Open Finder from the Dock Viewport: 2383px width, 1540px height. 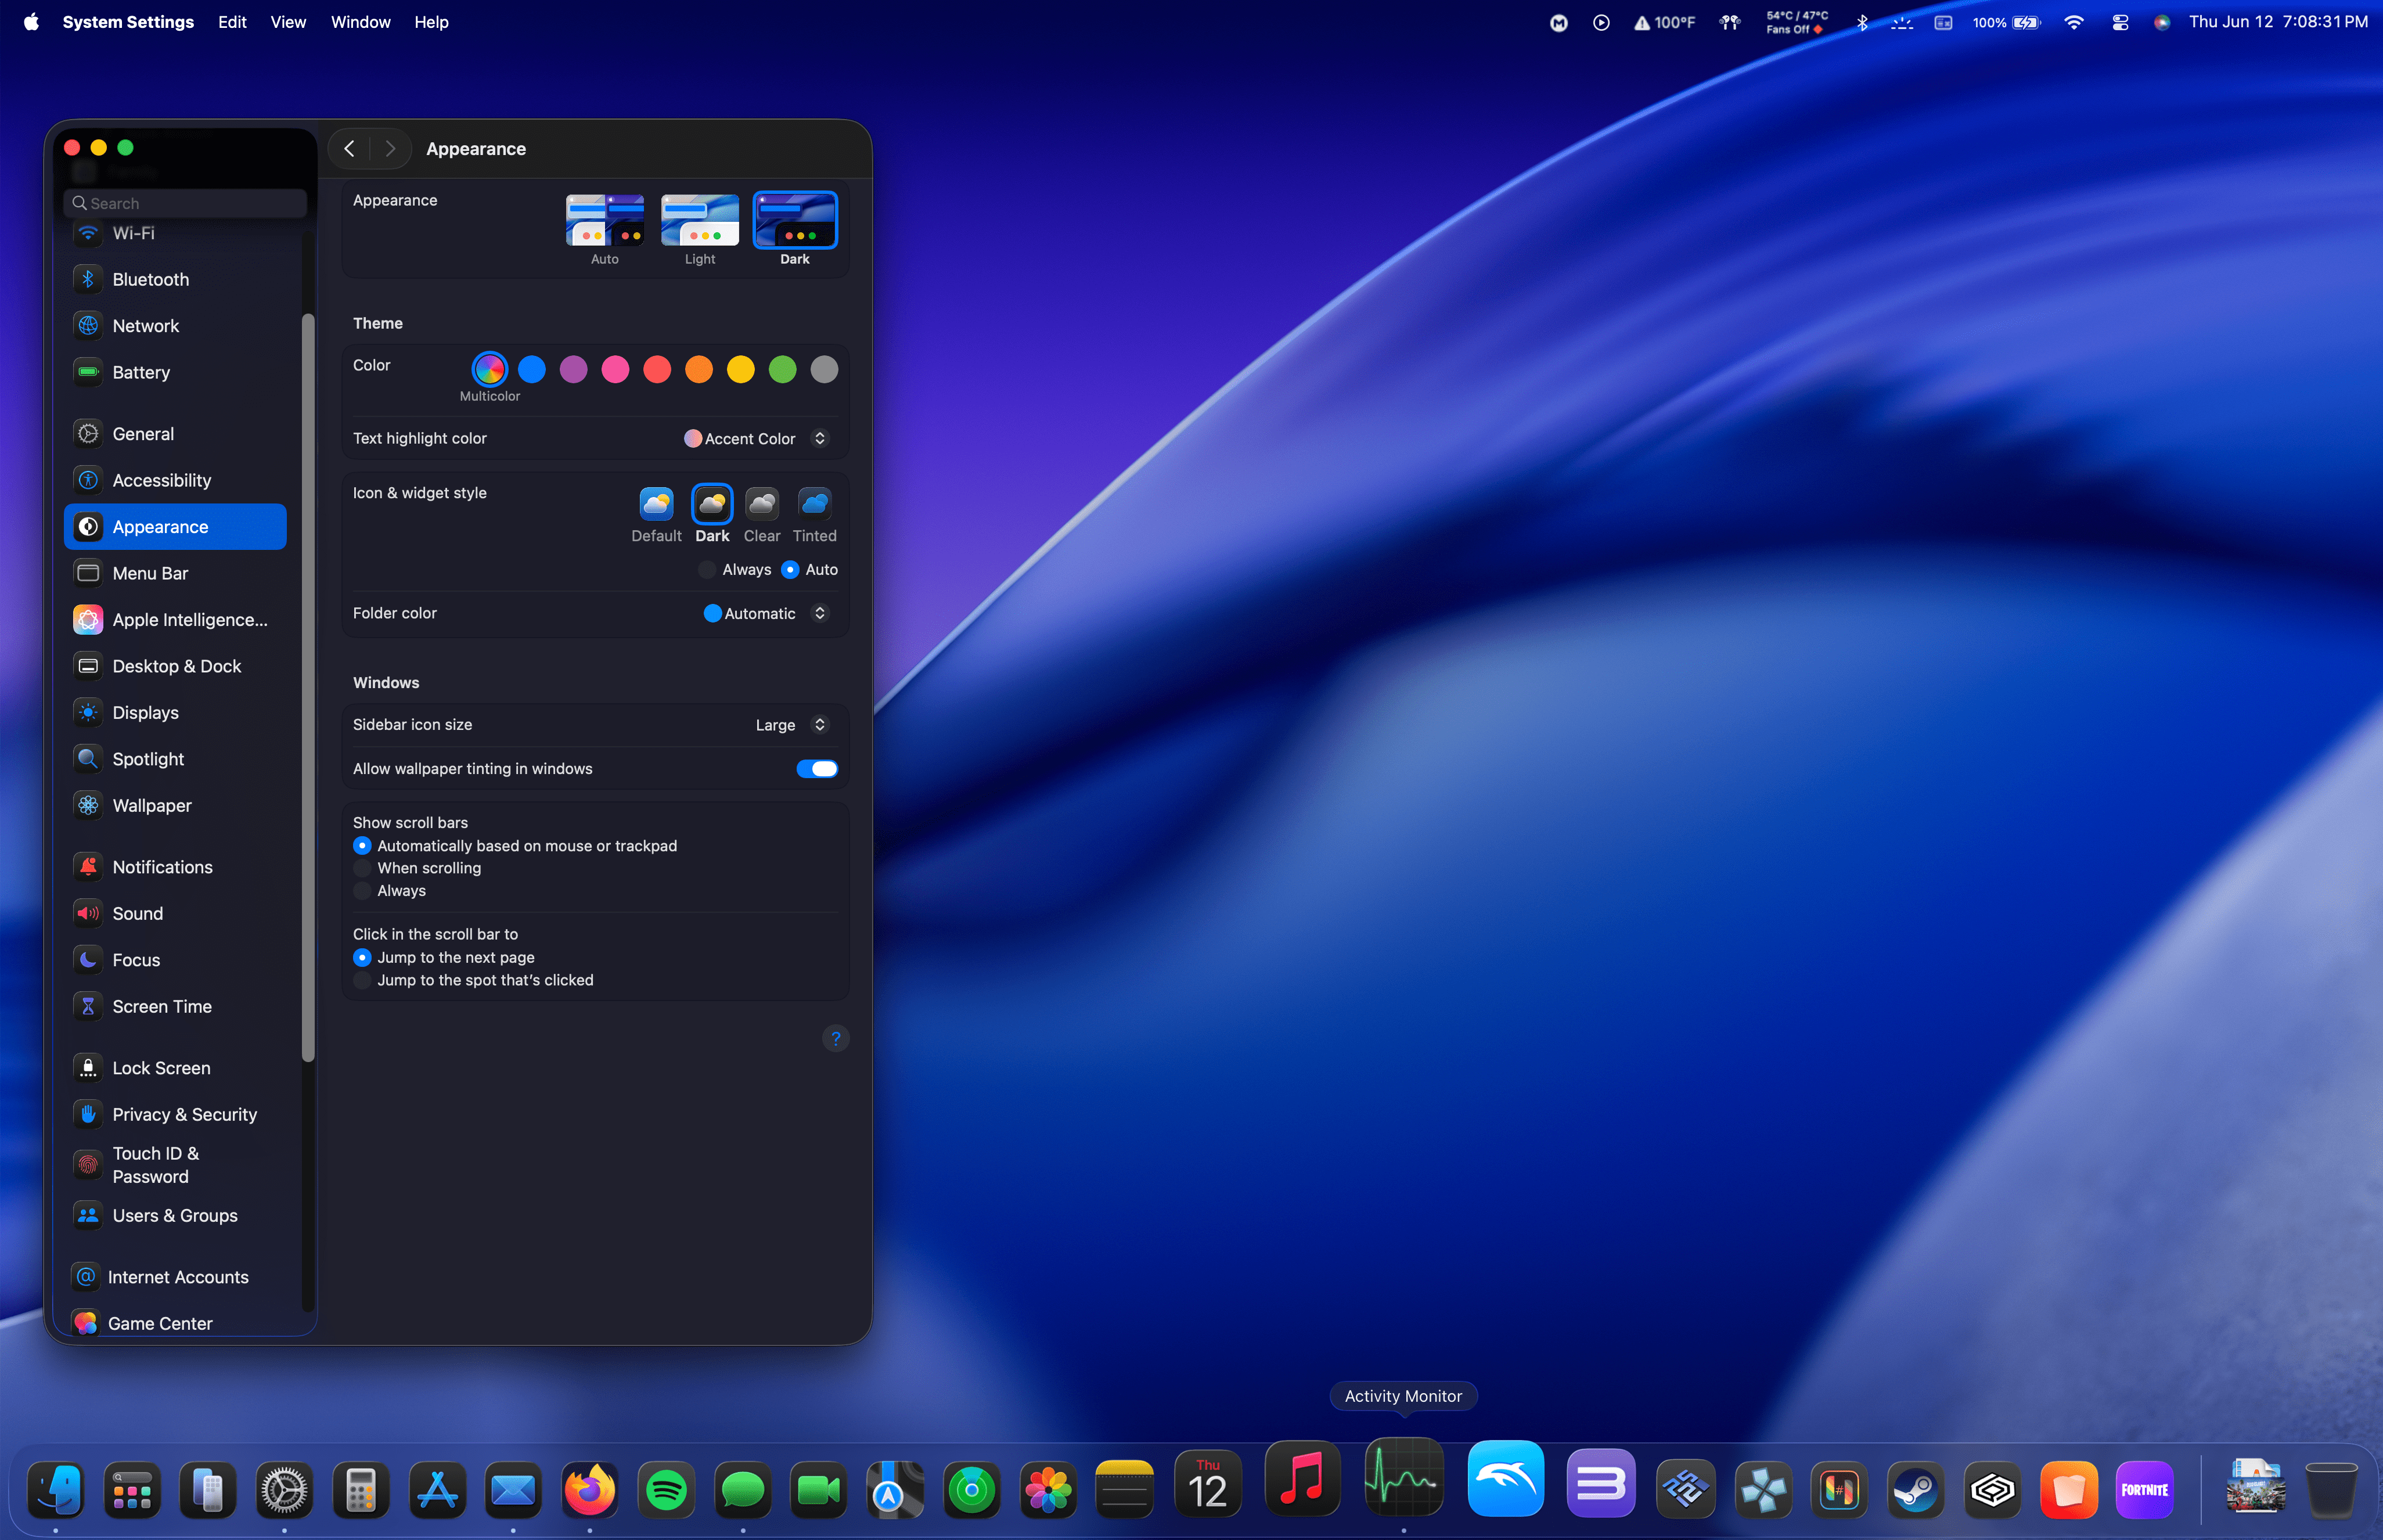point(56,1491)
